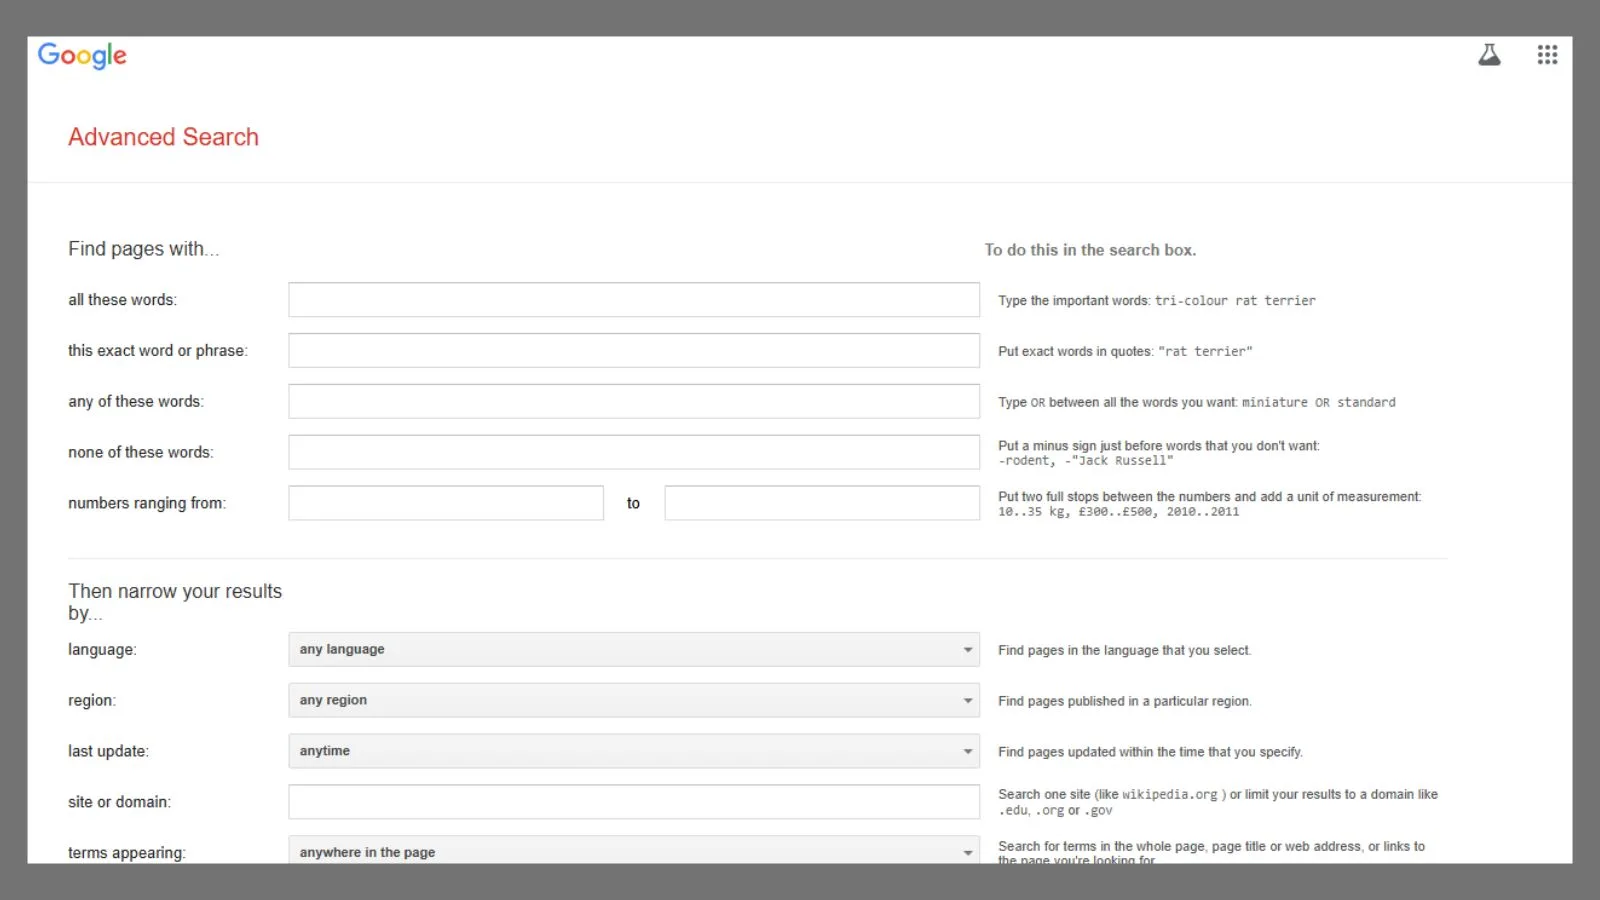Image resolution: width=1600 pixels, height=900 pixels.
Task: Click the 'all these words' input field
Action: coord(634,300)
